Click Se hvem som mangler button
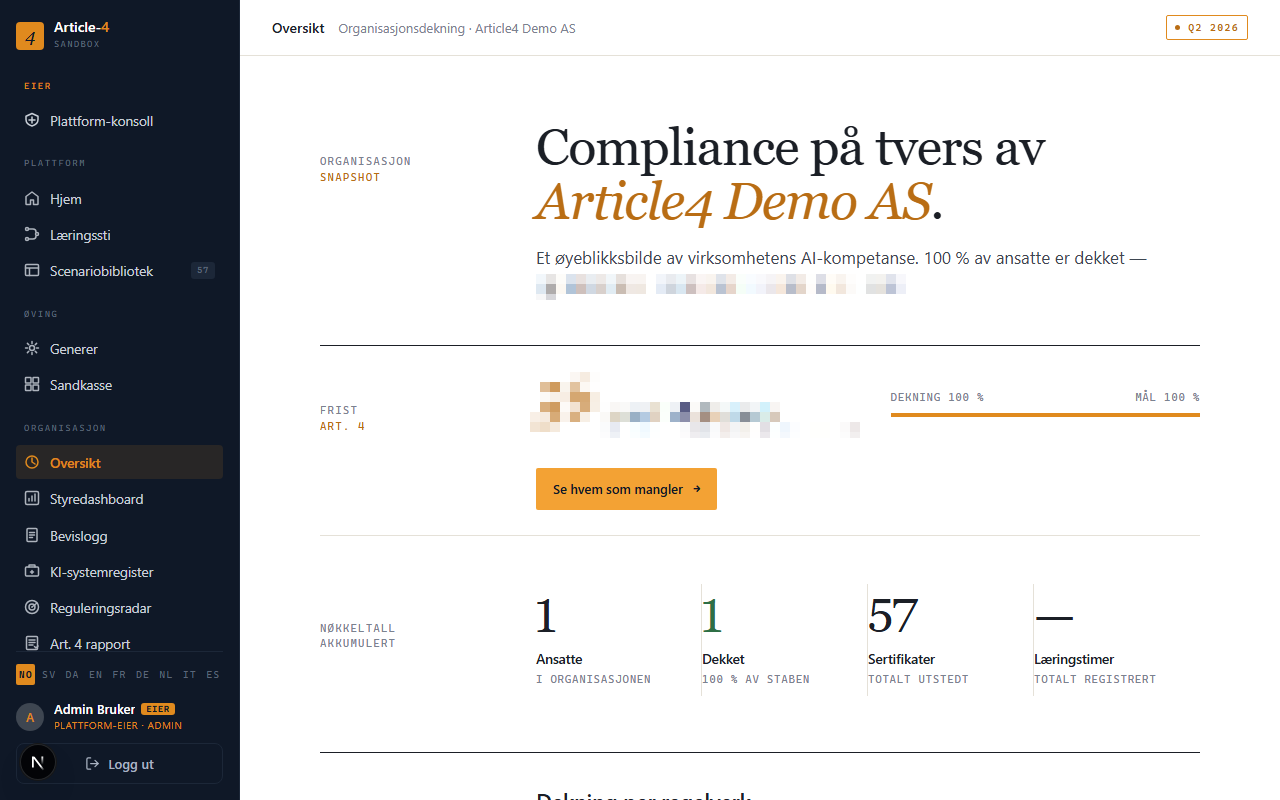The height and width of the screenshot is (800, 1280). (x=626, y=489)
